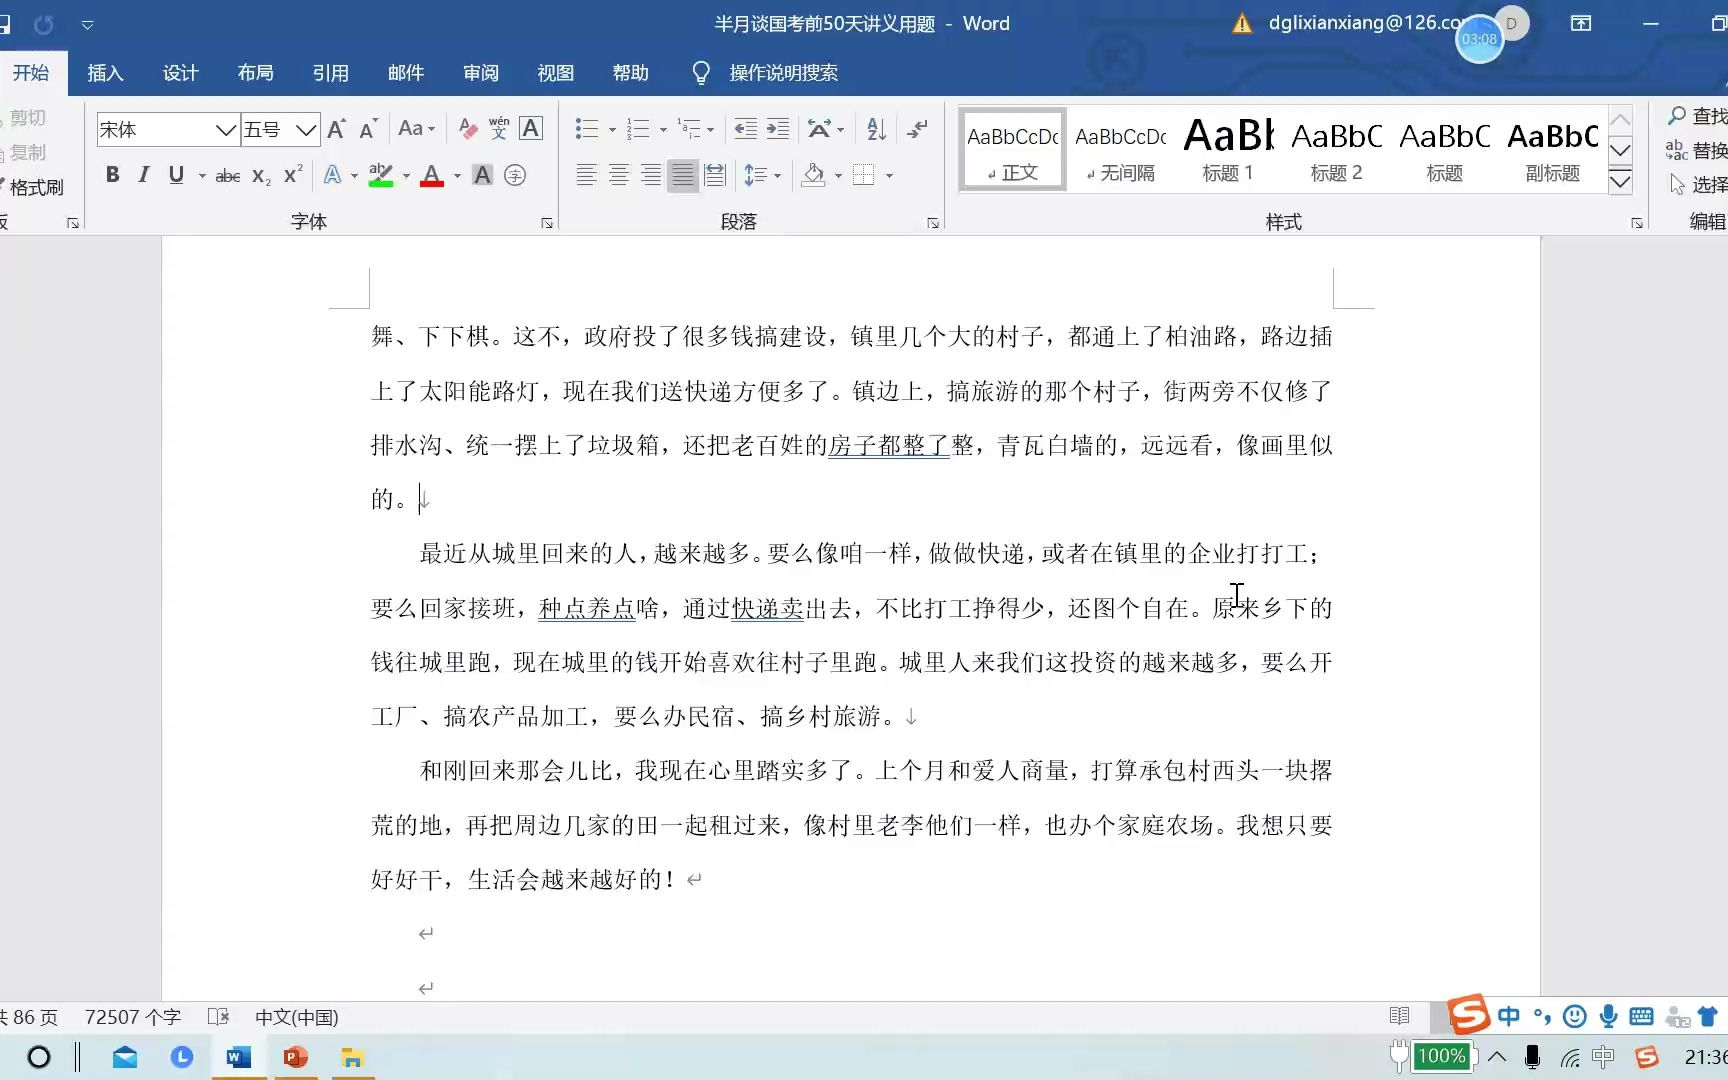Click the Decrease Font Size icon
Viewport: 1728px width, 1080px height.
368,129
